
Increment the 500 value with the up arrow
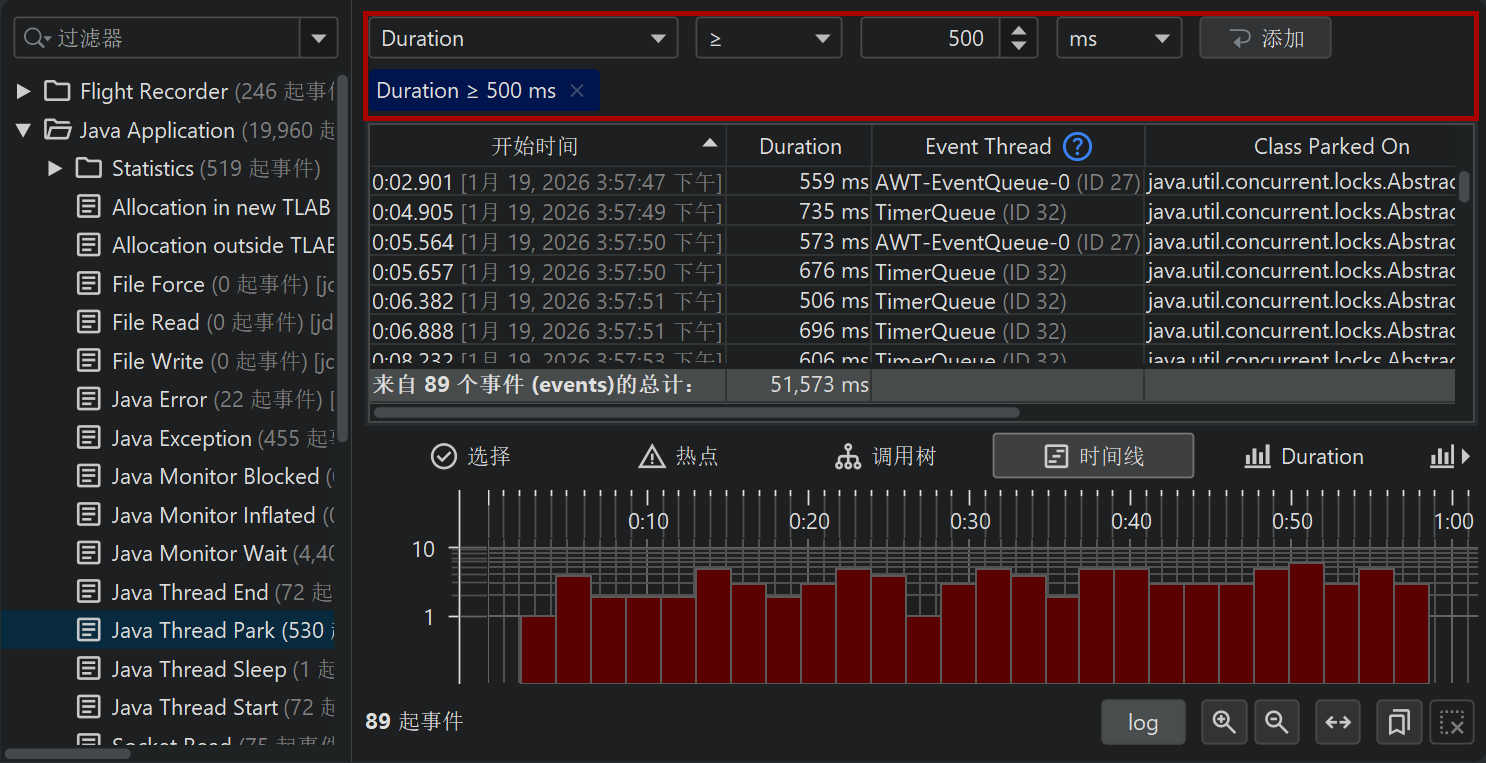pos(1019,31)
